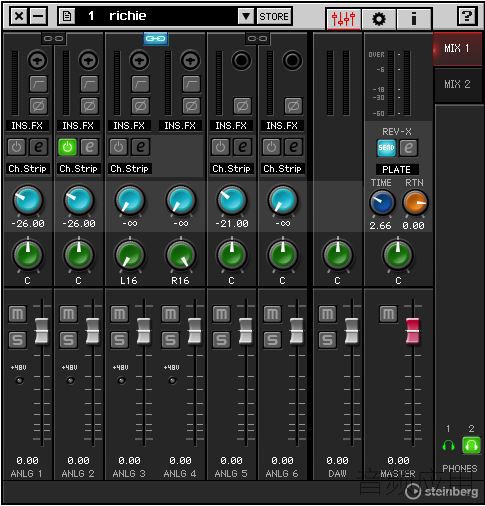The image size is (485, 506).
Task: Mute the ANLG 5 channel
Action: (221, 314)
